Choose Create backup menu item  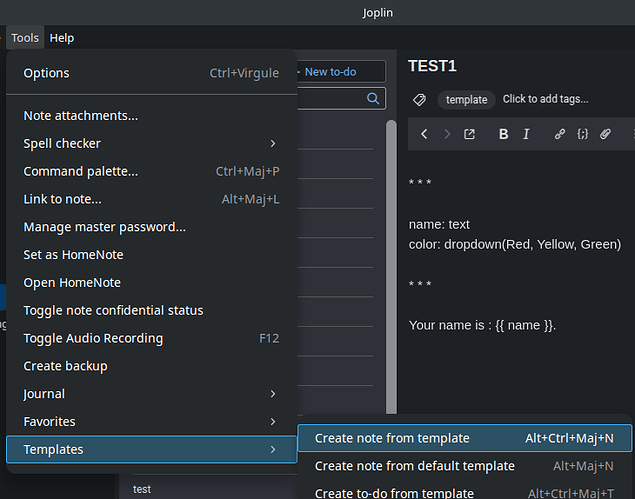coord(151,366)
